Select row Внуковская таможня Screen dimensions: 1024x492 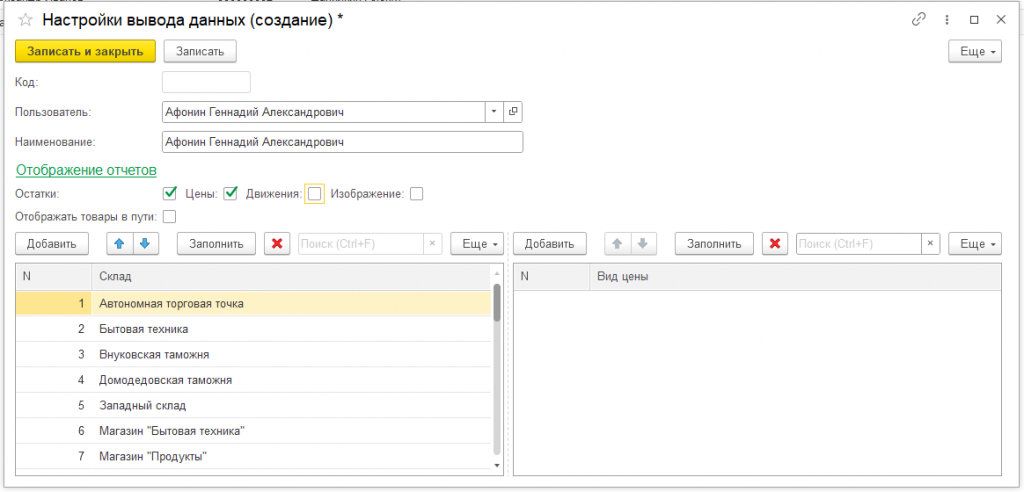click(253, 354)
